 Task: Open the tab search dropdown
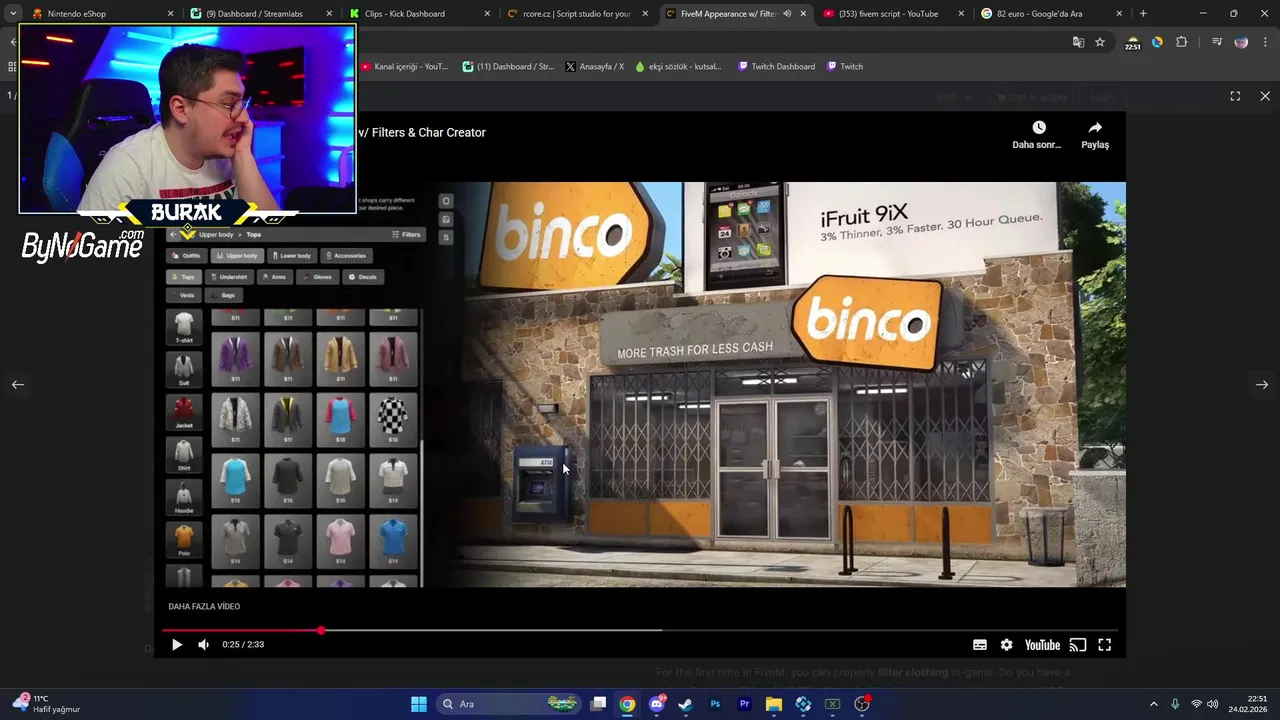tap(13, 14)
